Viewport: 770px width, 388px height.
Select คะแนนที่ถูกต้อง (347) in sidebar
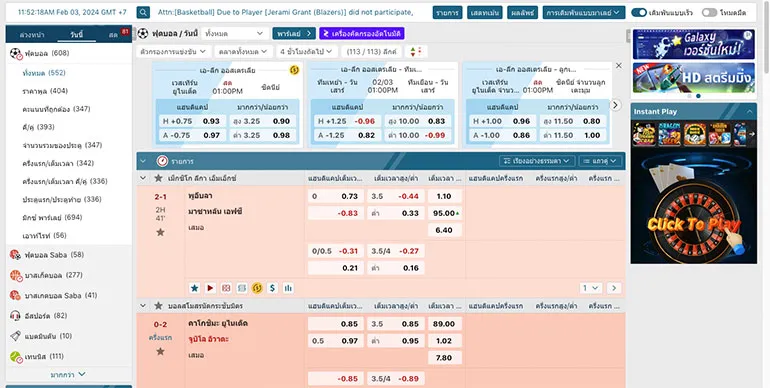(x=56, y=109)
